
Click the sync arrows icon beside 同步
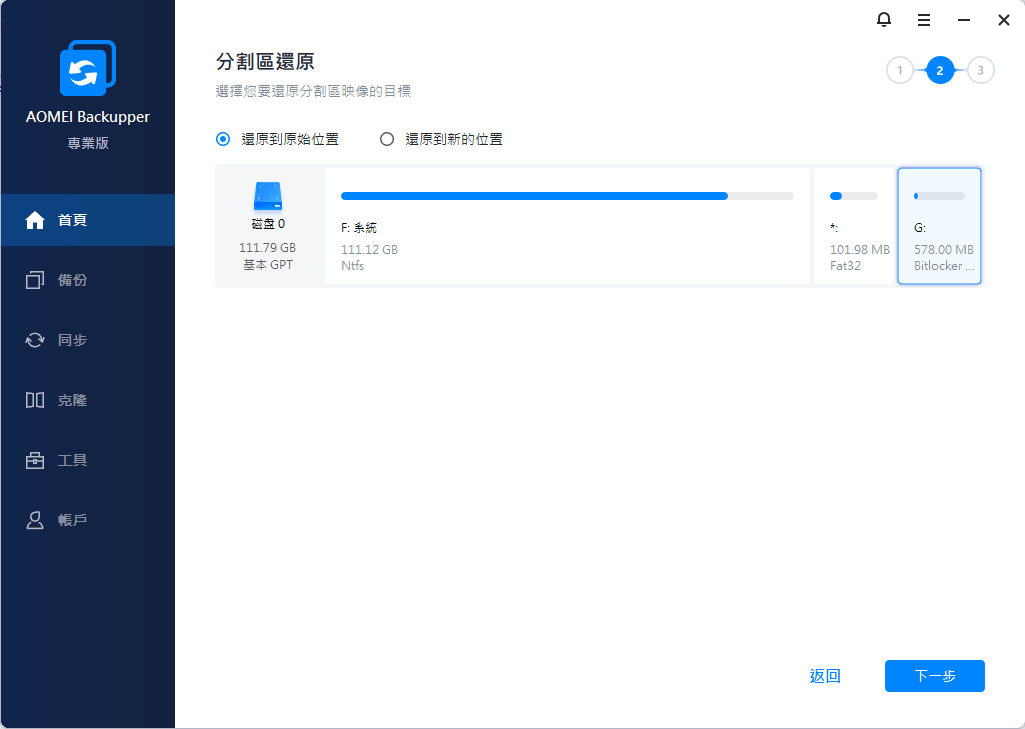[35, 340]
